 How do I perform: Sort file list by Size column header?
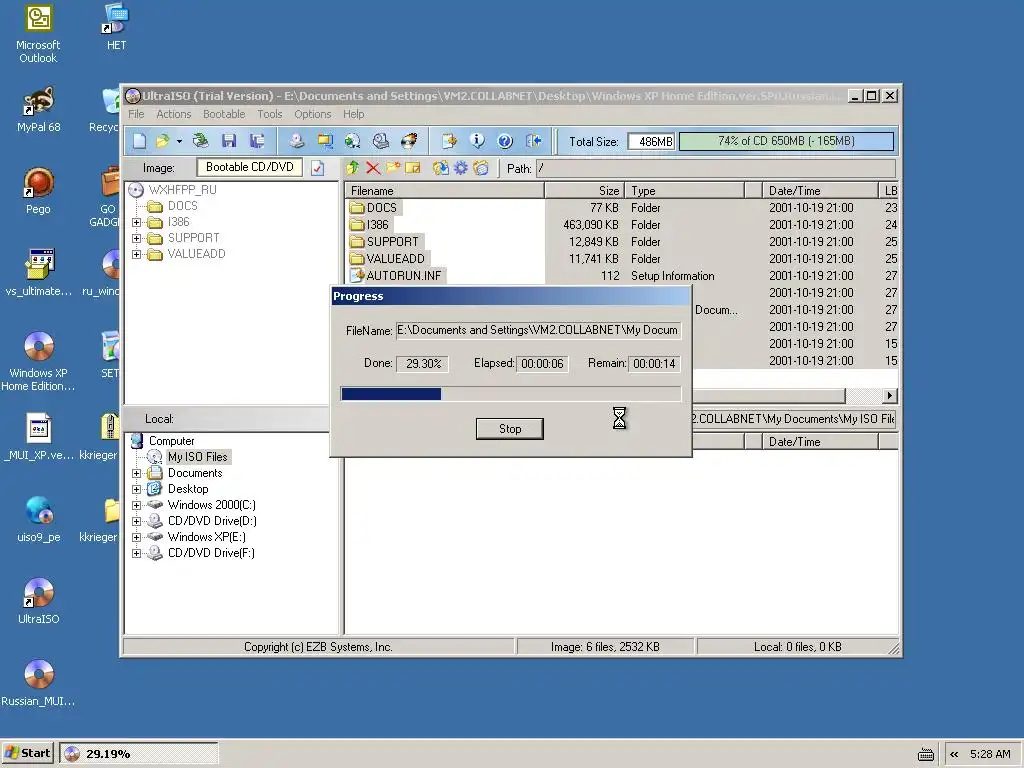584,191
